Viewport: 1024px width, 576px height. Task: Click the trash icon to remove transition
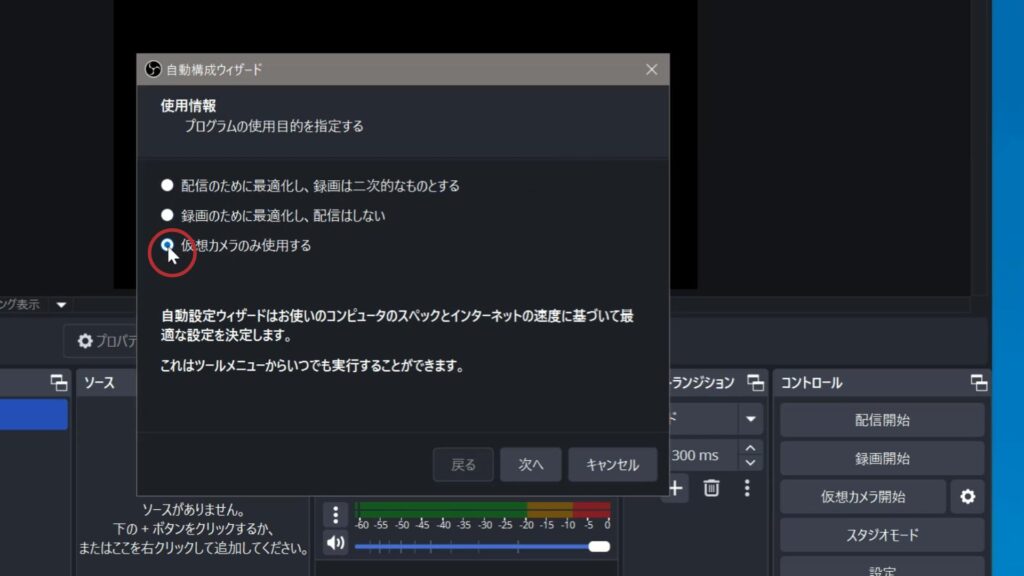(x=711, y=488)
